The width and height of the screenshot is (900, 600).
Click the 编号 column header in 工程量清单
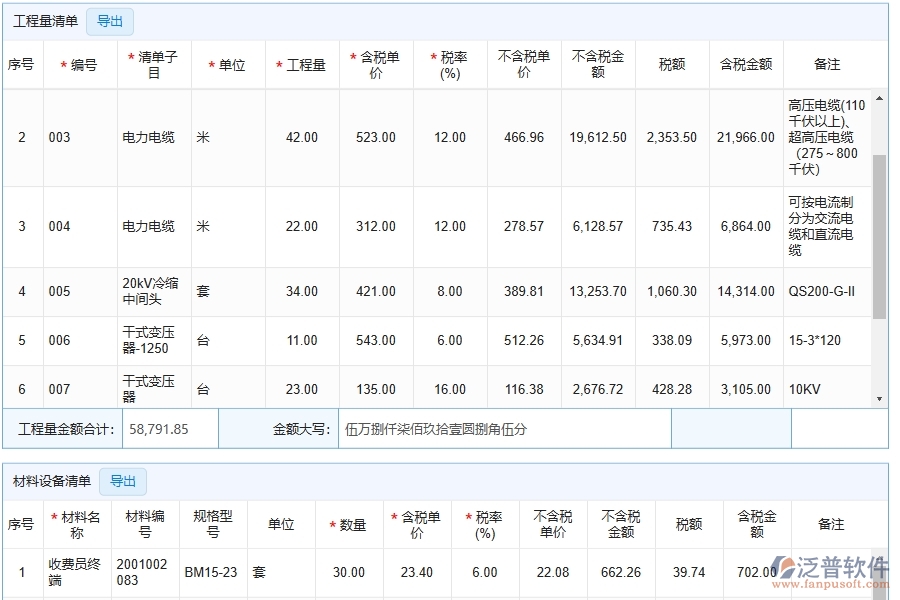(x=80, y=65)
